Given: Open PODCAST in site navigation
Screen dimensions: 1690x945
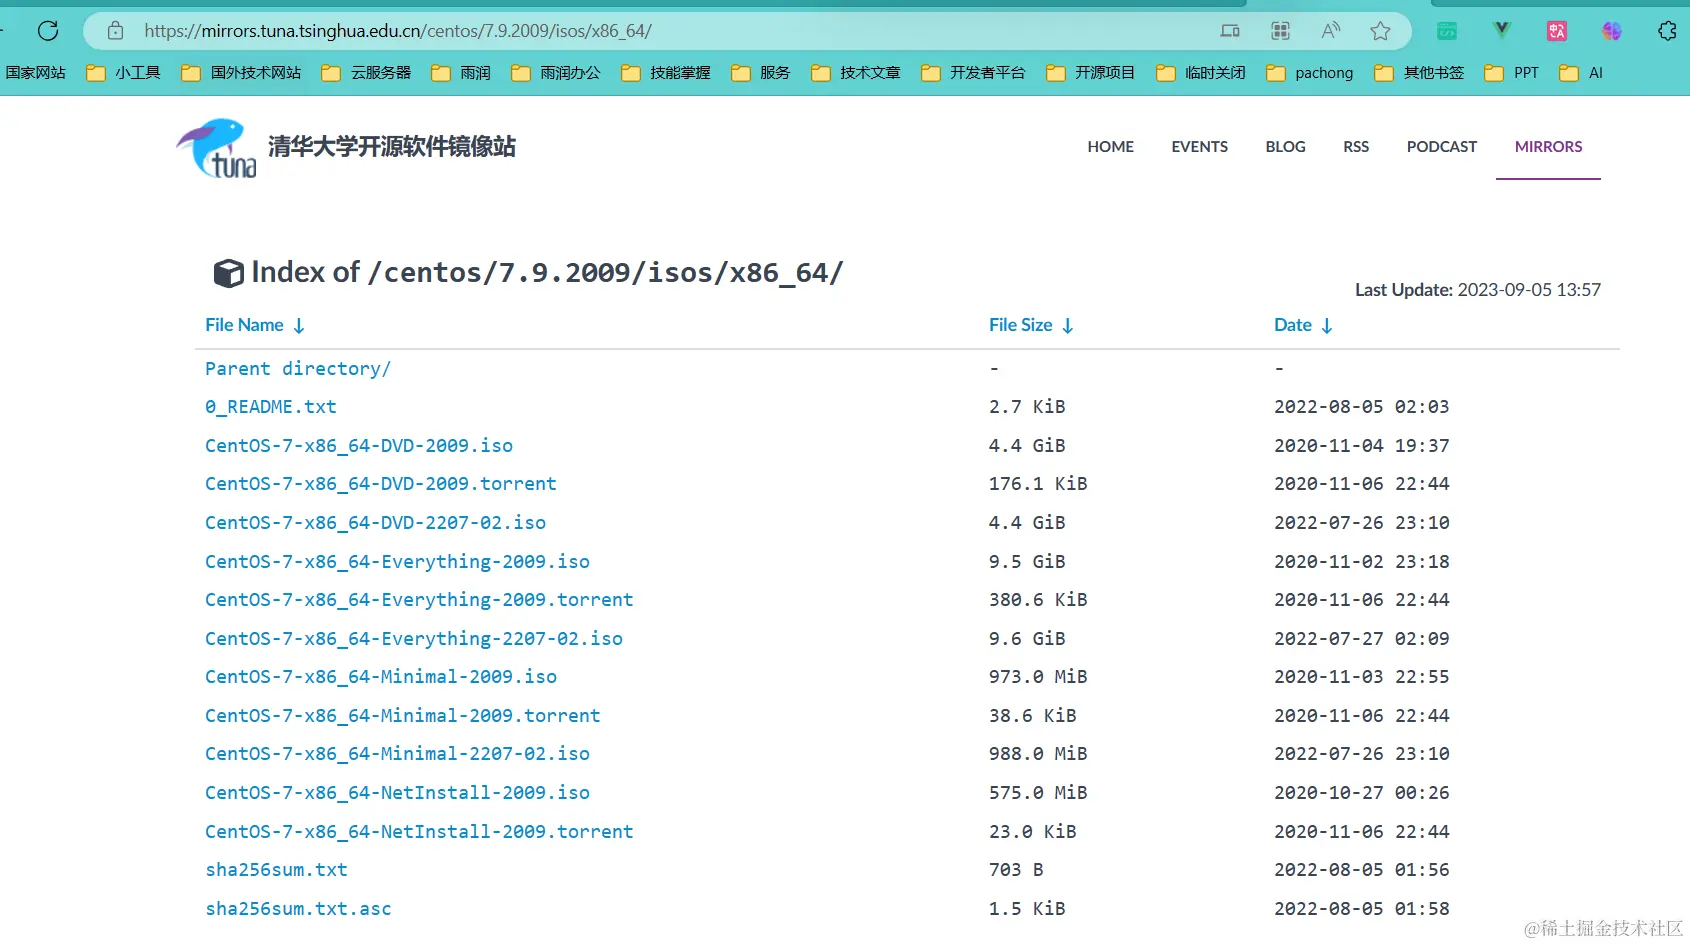Looking at the screenshot, I should (x=1441, y=147).
